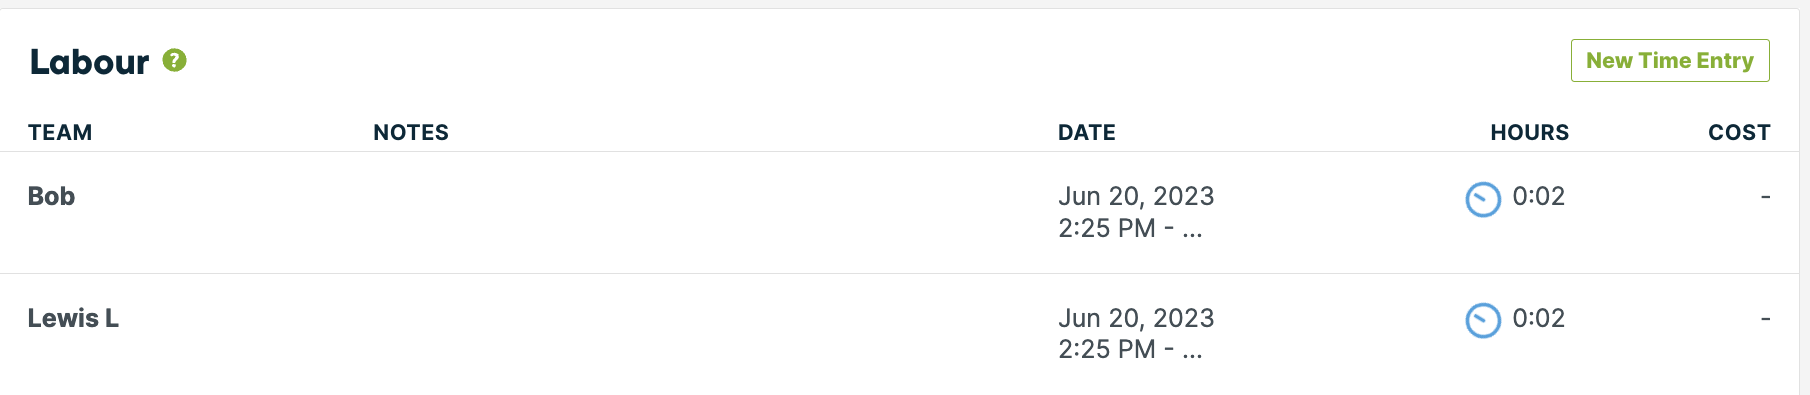Click the cost dash in Lewis L's row

pos(1765,319)
